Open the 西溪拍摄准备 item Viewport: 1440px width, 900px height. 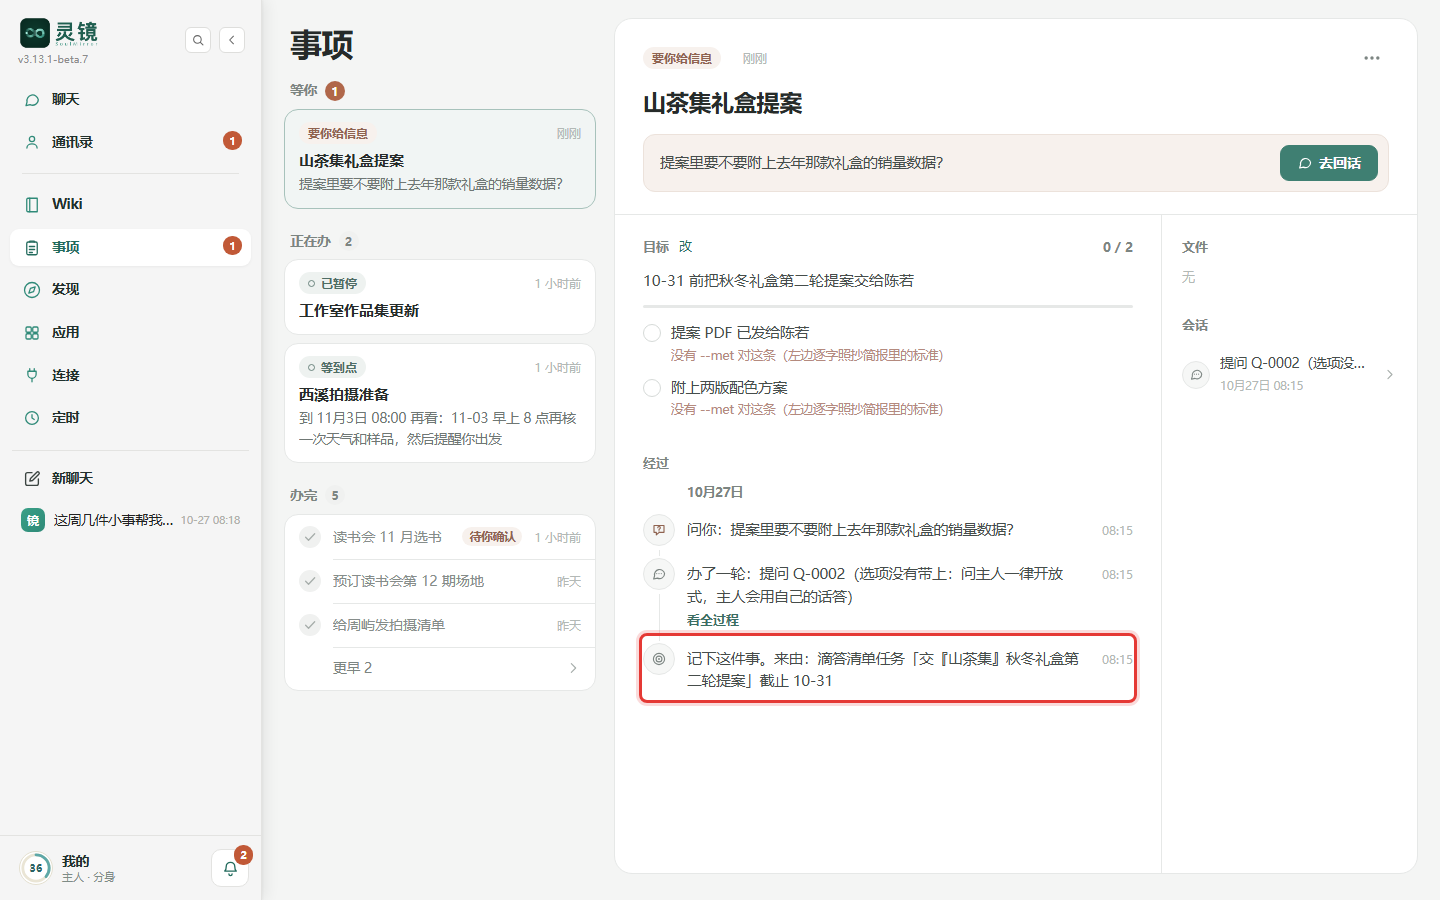coord(440,403)
